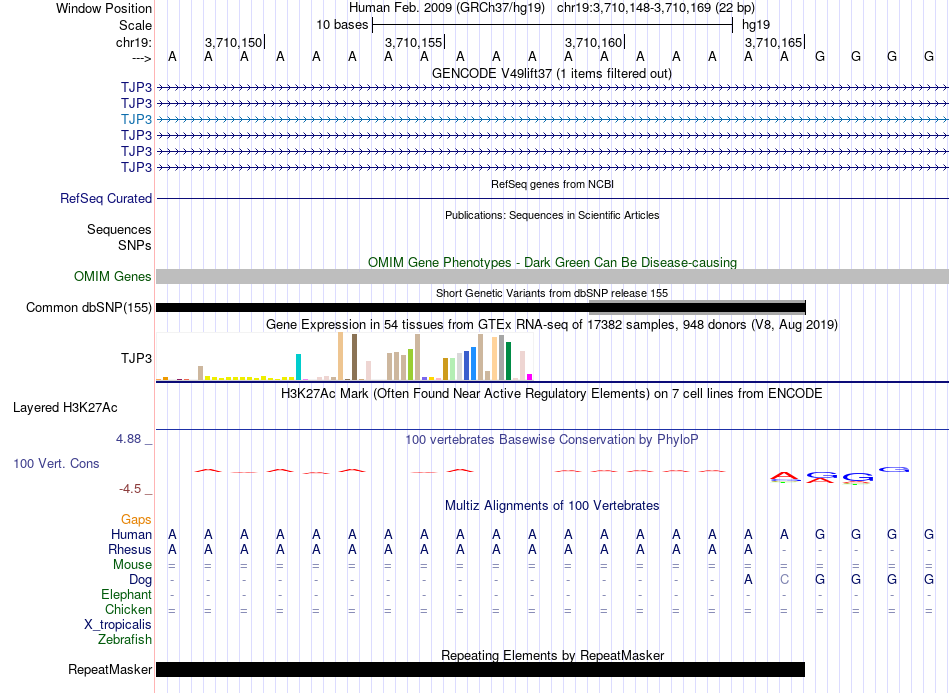Viewport: 950px width, 693px height.
Task: Click the H3K27Ac Mark track title
Action: [552, 394]
